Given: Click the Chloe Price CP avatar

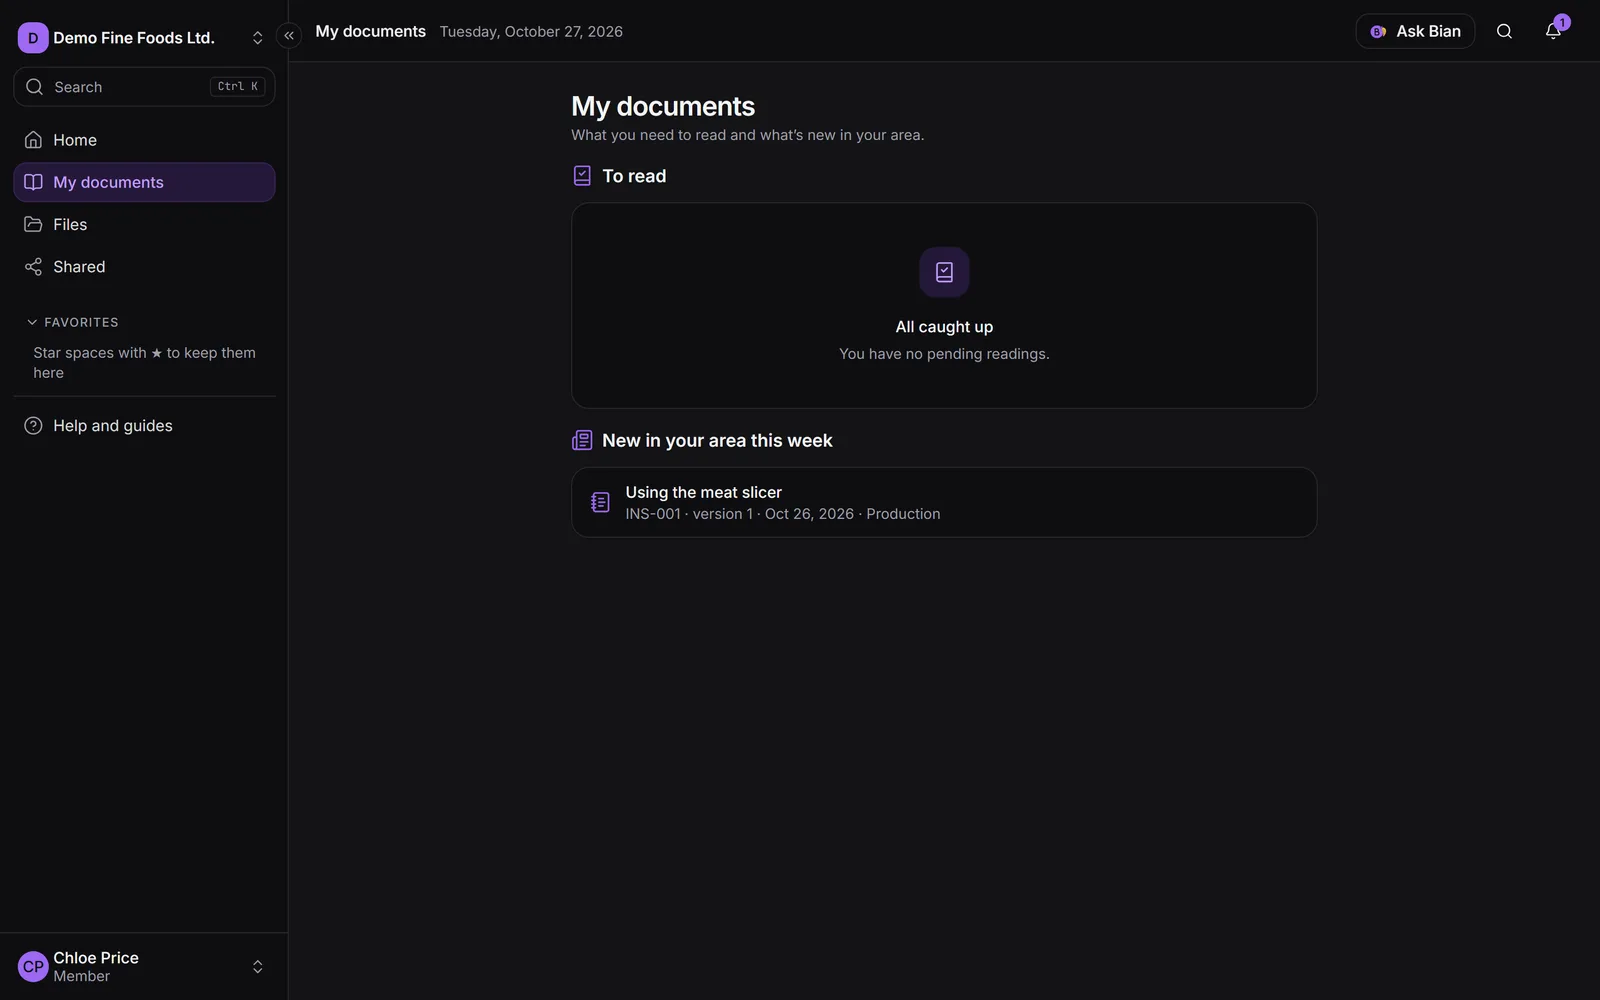Looking at the screenshot, I should click(33, 967).
